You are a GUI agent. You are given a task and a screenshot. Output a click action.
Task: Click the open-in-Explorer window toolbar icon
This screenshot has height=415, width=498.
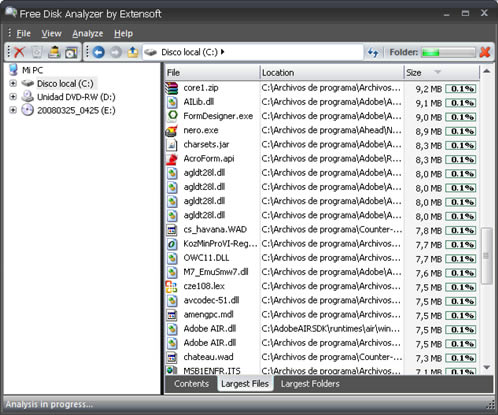71,52
